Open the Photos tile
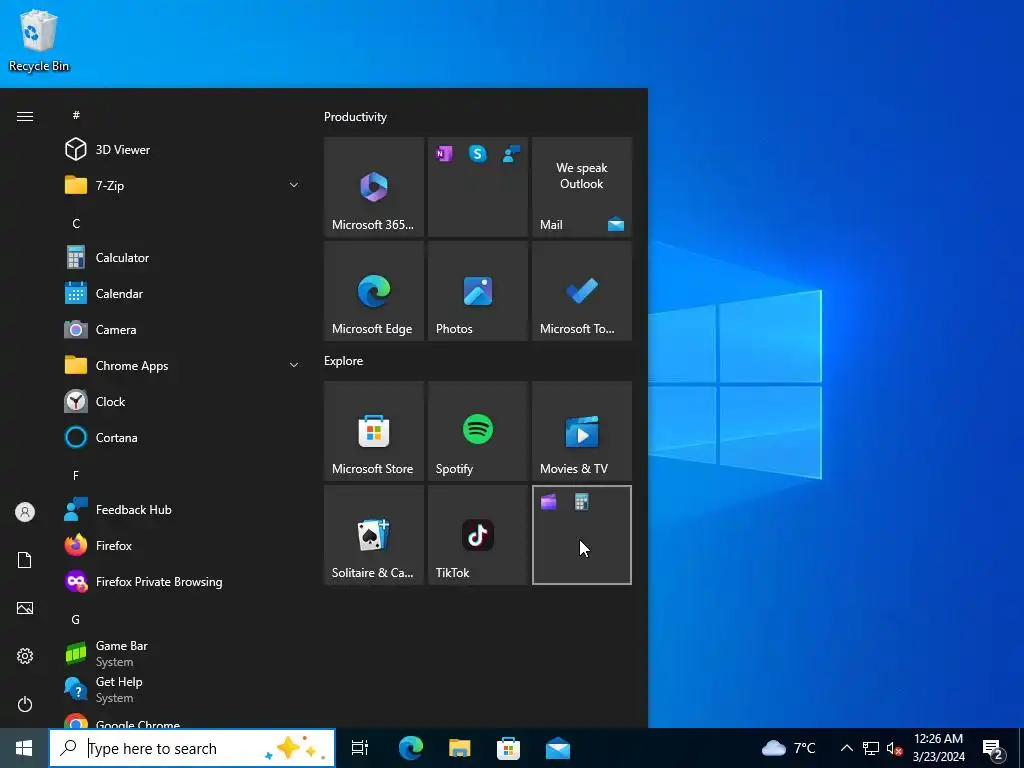1024x768 pixels. coord(478,291)
